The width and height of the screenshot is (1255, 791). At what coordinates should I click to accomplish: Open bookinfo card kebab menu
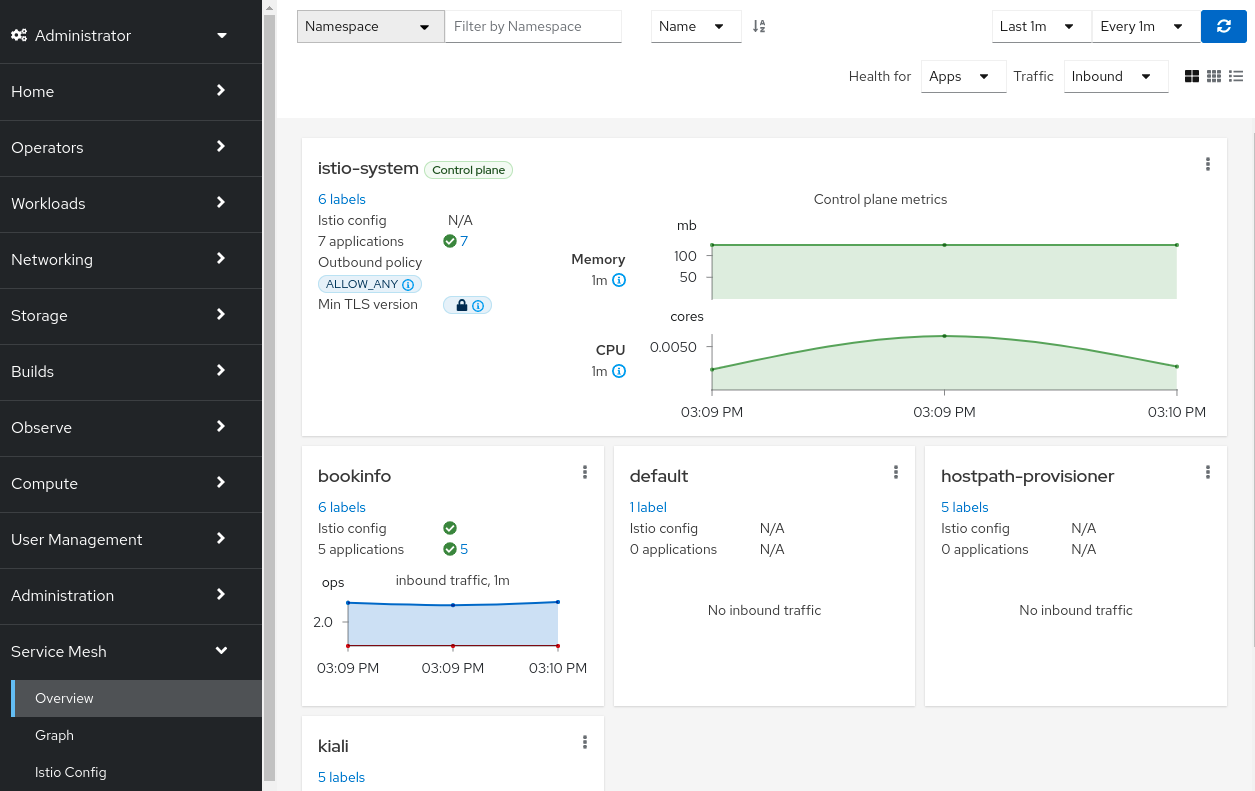point(585,473)
